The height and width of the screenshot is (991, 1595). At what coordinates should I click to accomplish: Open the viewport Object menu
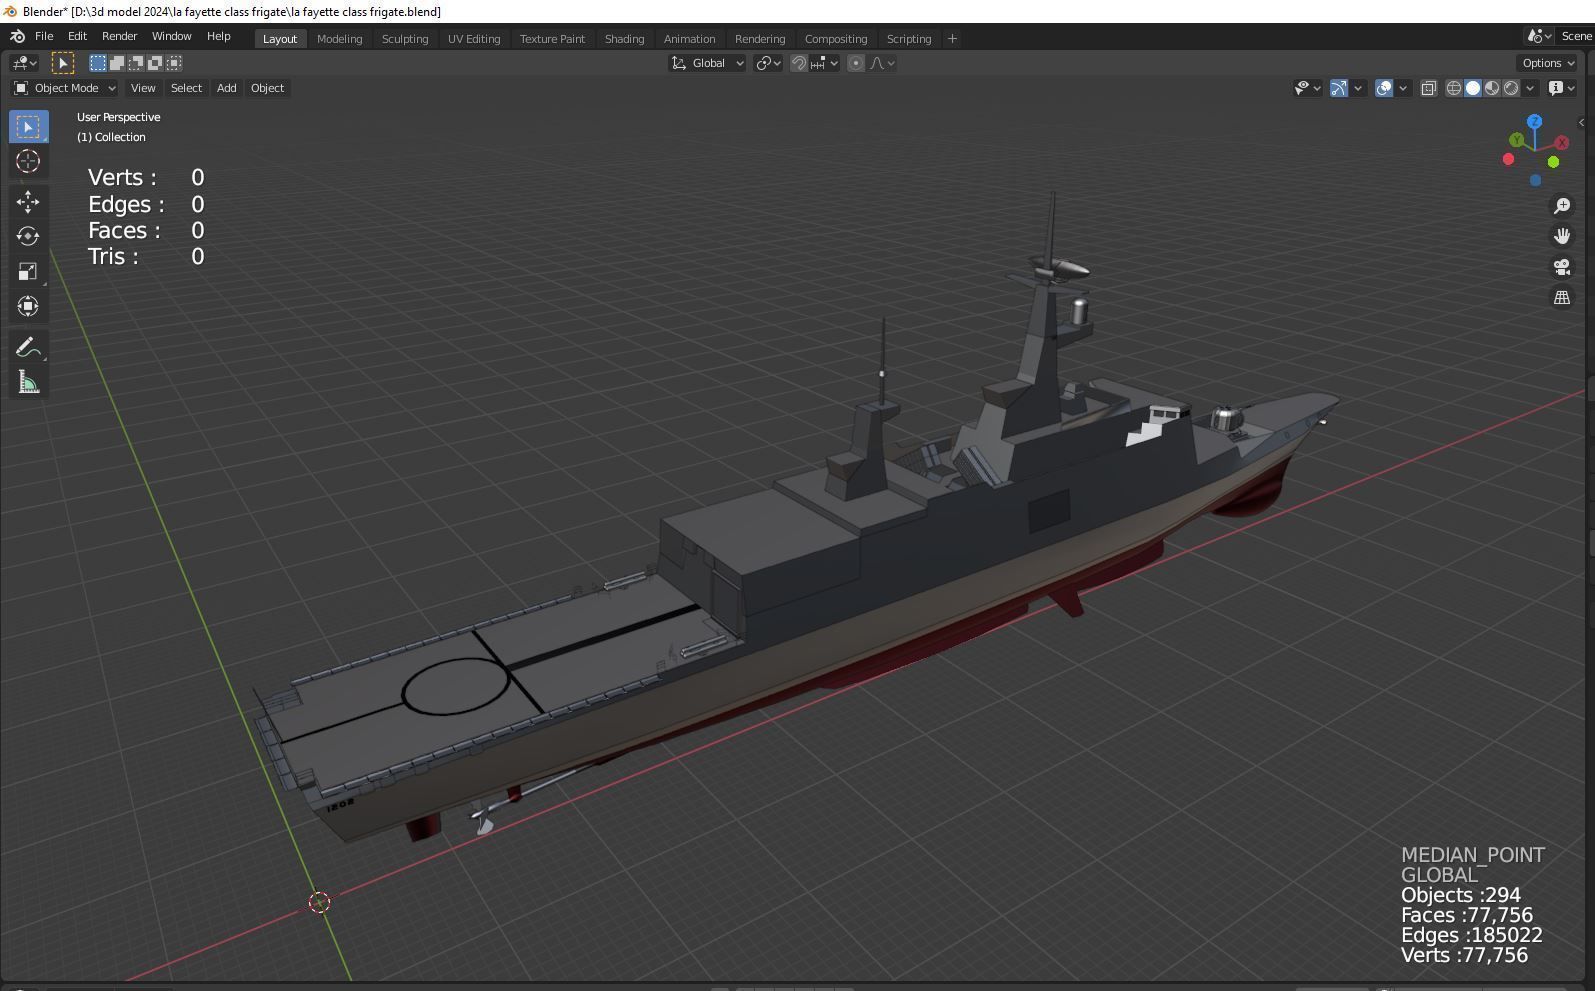click(267, 88)
